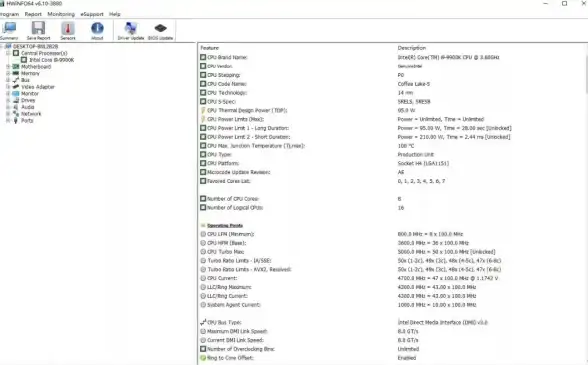Open the Summary toolbar icon
Viewport: 588px width, 365px height.
click(x=9, y=29)
